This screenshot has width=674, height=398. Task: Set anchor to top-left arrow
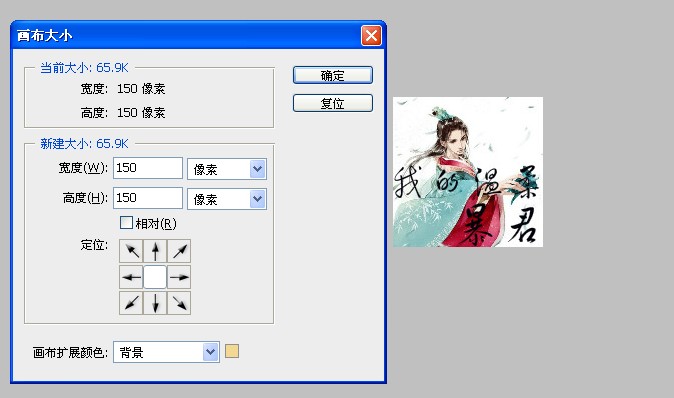click(x=131, y=251)
